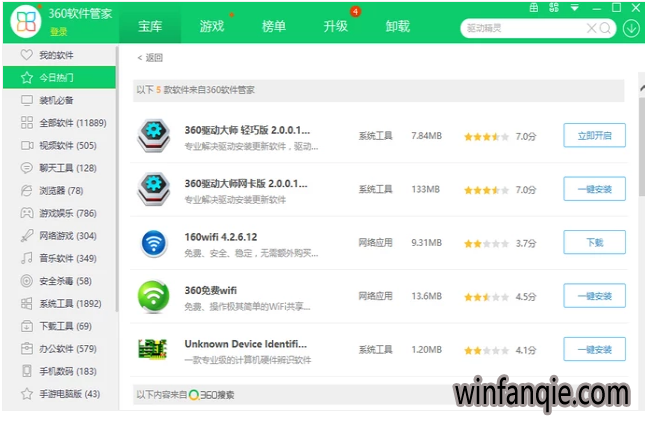This screenshot has height=424, width=645.
Task: Click the blue 160wifi app icon
Action: [x=153, y=243]
